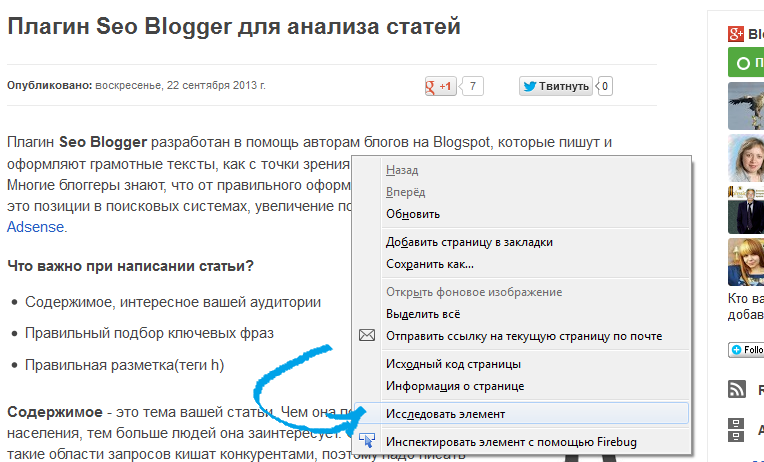This screenshot has height=462, width=764.
Task: Click the tweet count bubble showing 0
Action: pyautogui.click(x=605, y=86)
